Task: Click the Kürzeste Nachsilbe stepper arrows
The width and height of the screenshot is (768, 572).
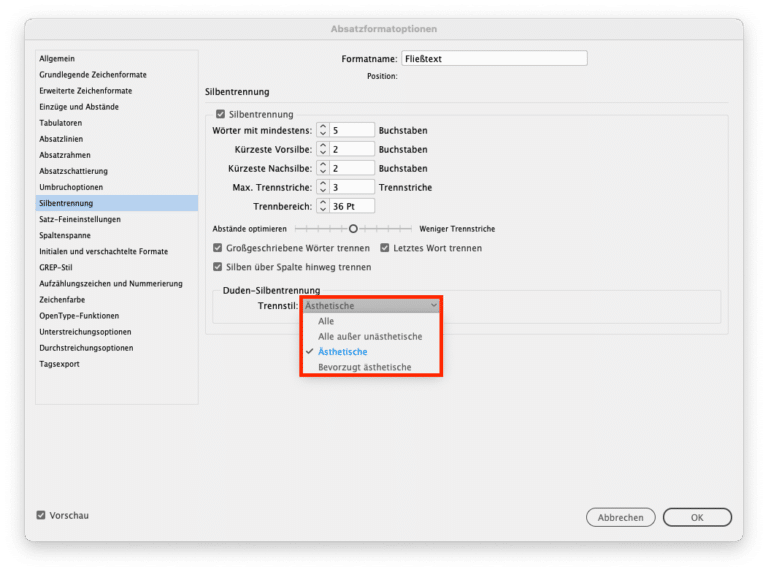Action: point(323,168)
